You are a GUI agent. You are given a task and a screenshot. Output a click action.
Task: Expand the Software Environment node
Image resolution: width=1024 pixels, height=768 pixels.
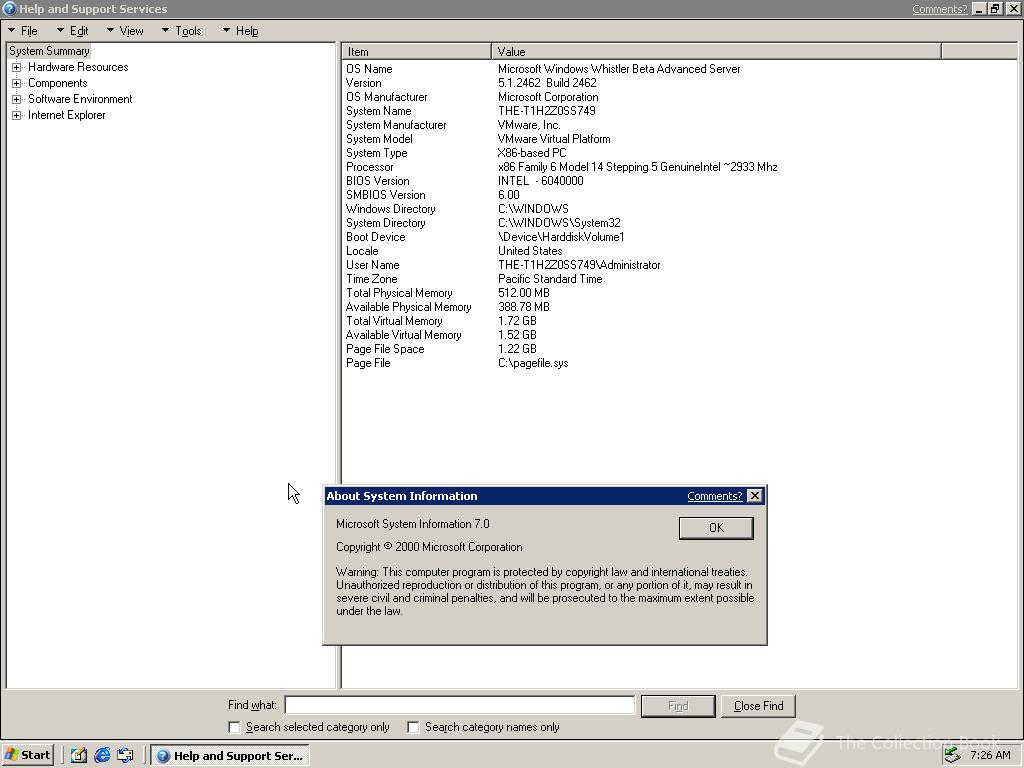(16, 99)
